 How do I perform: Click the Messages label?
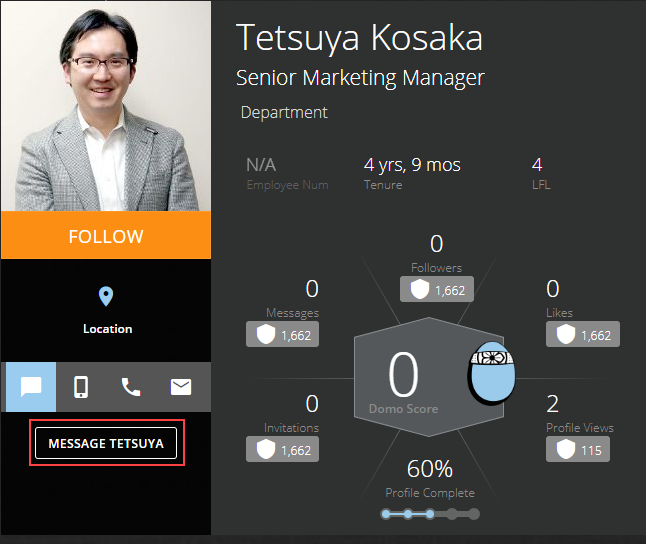[293, 313]
